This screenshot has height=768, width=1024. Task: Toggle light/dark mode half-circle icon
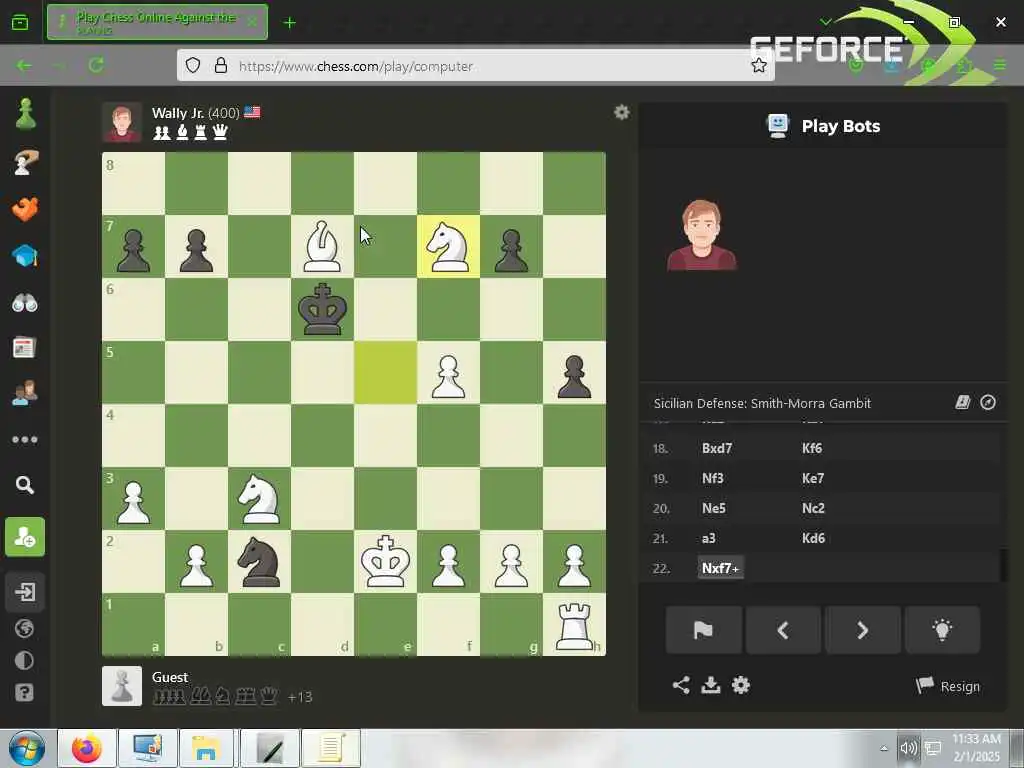pos(24,660)
